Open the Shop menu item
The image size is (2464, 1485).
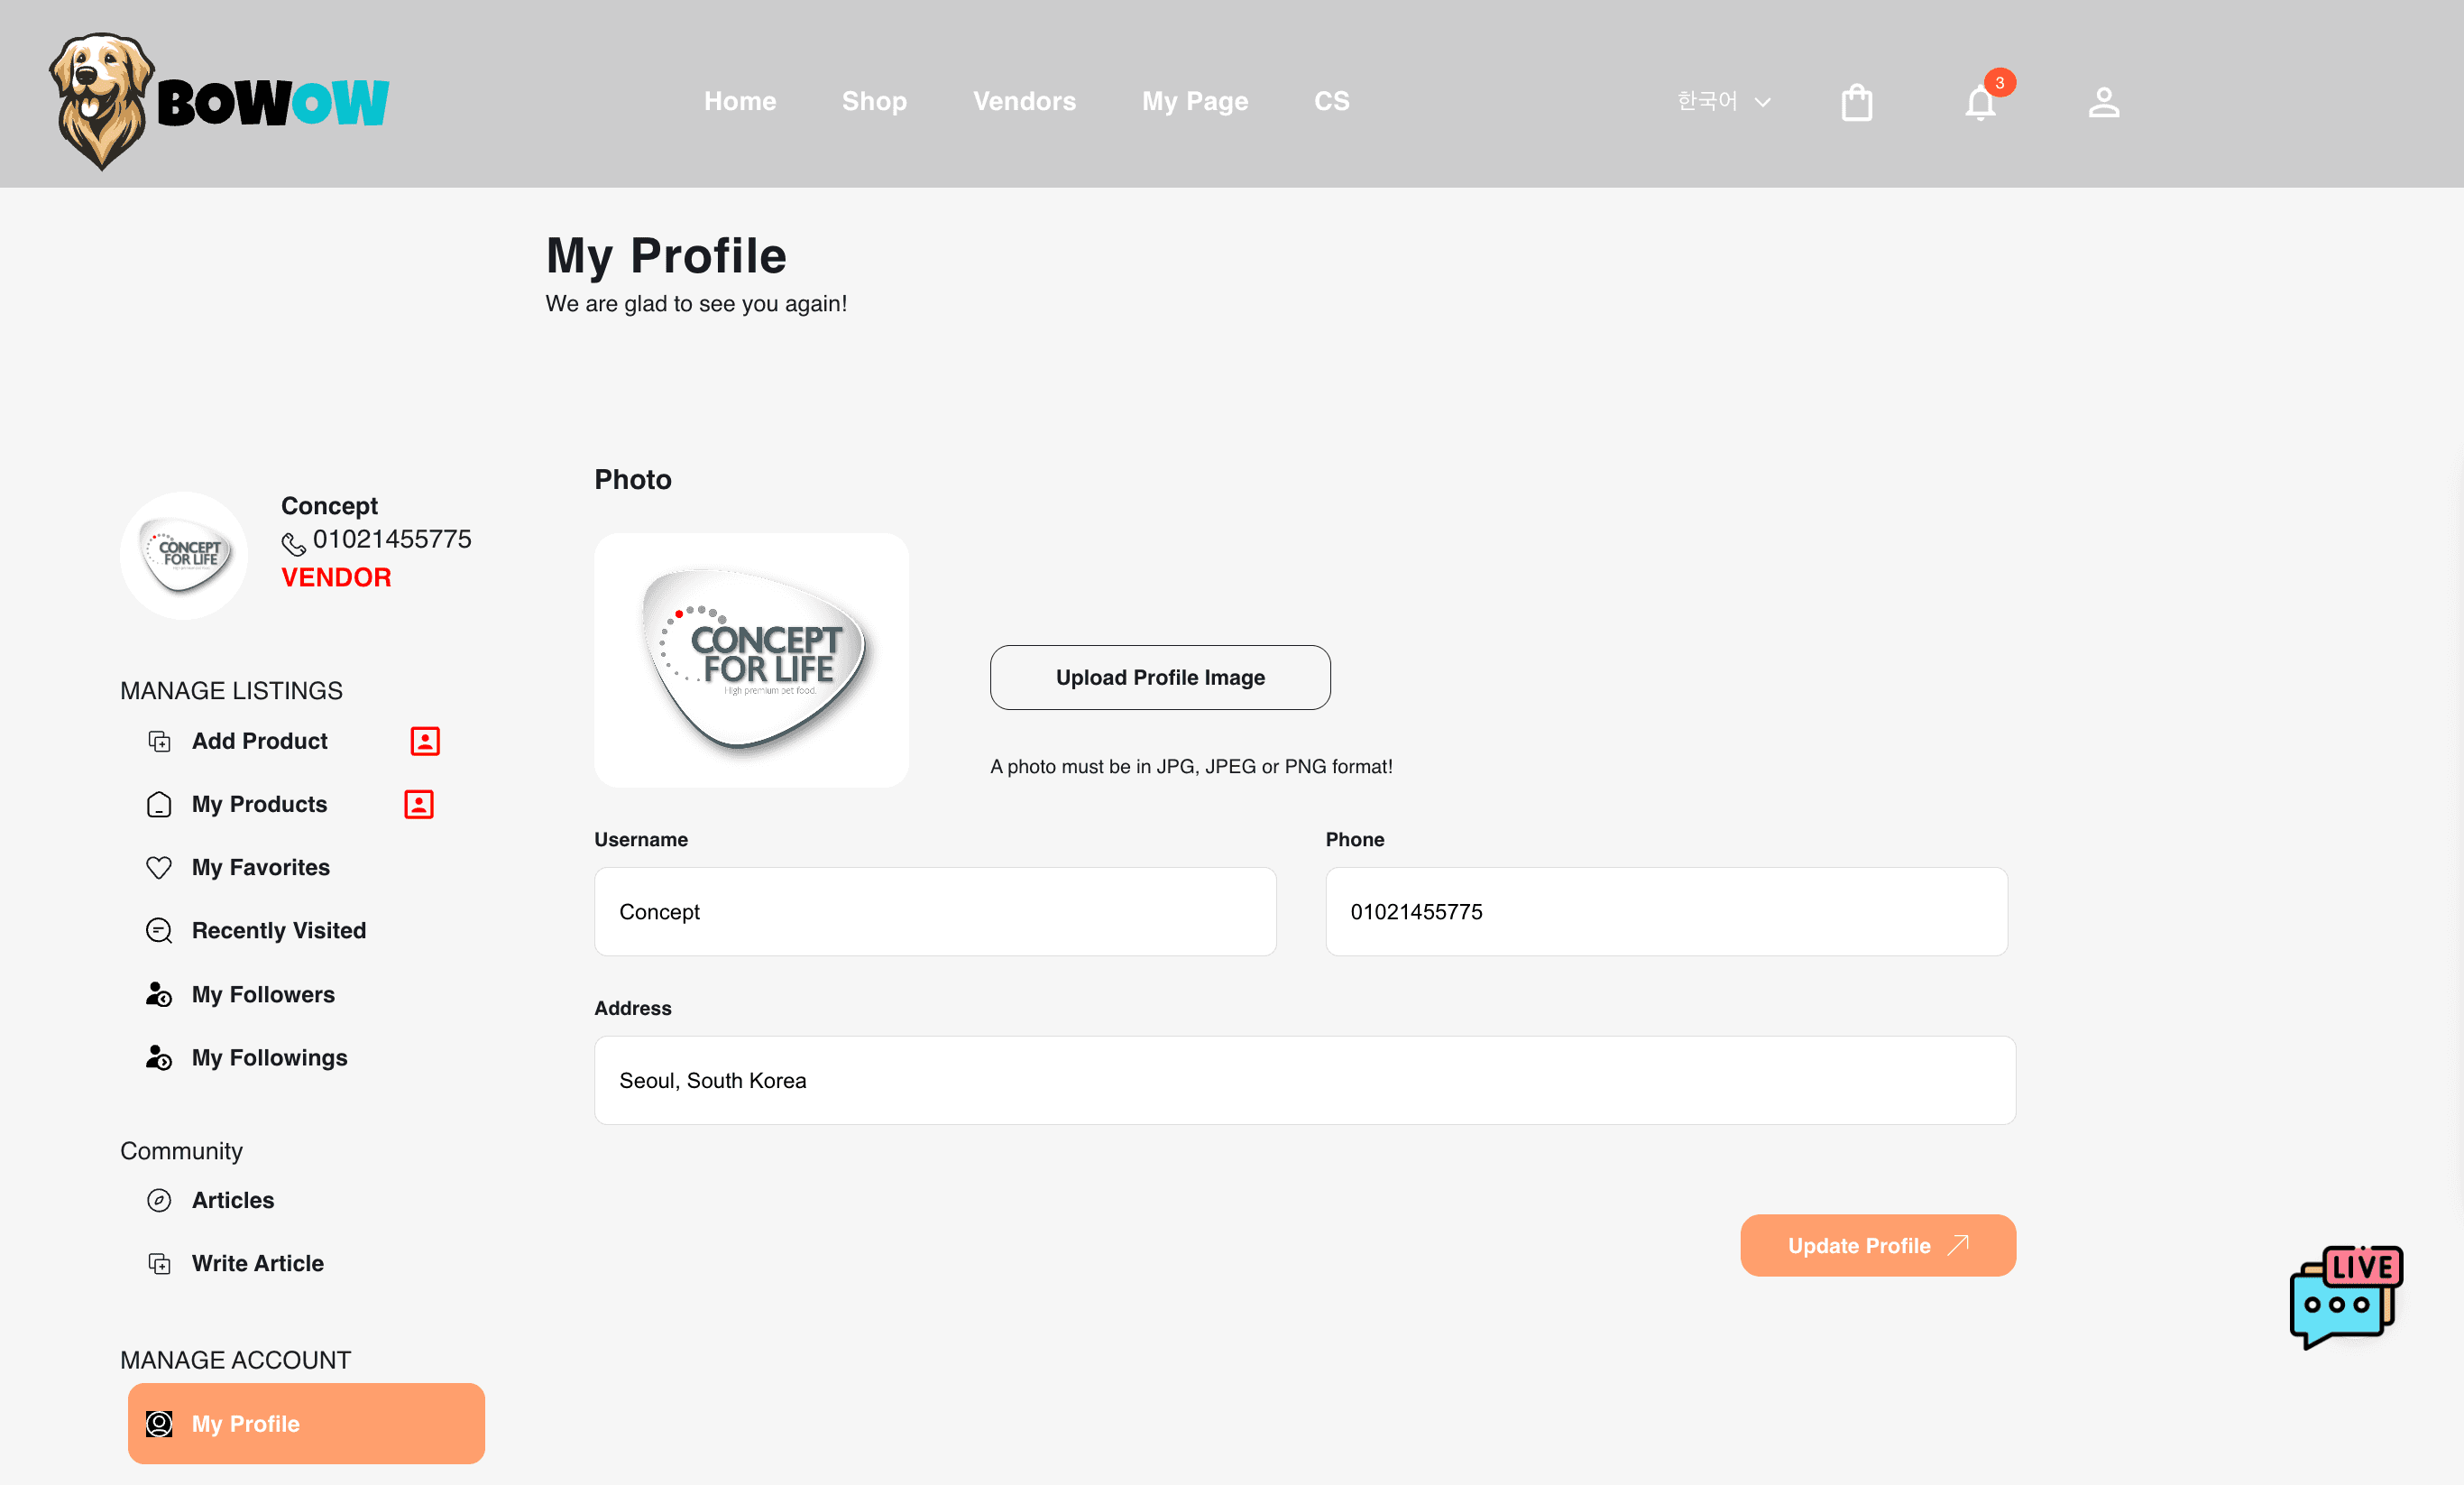tap(874, 101)
